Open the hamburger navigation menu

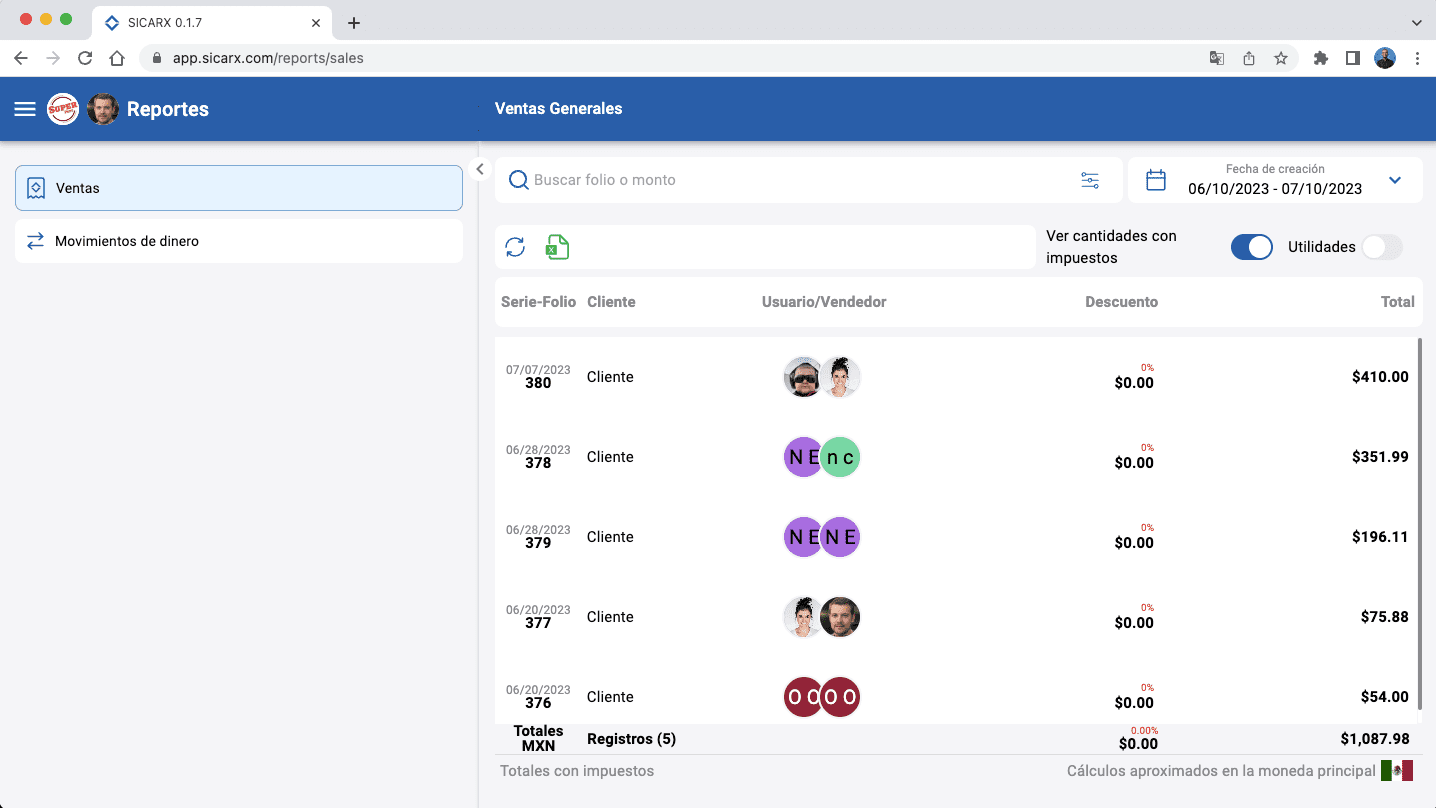(25, 109)
